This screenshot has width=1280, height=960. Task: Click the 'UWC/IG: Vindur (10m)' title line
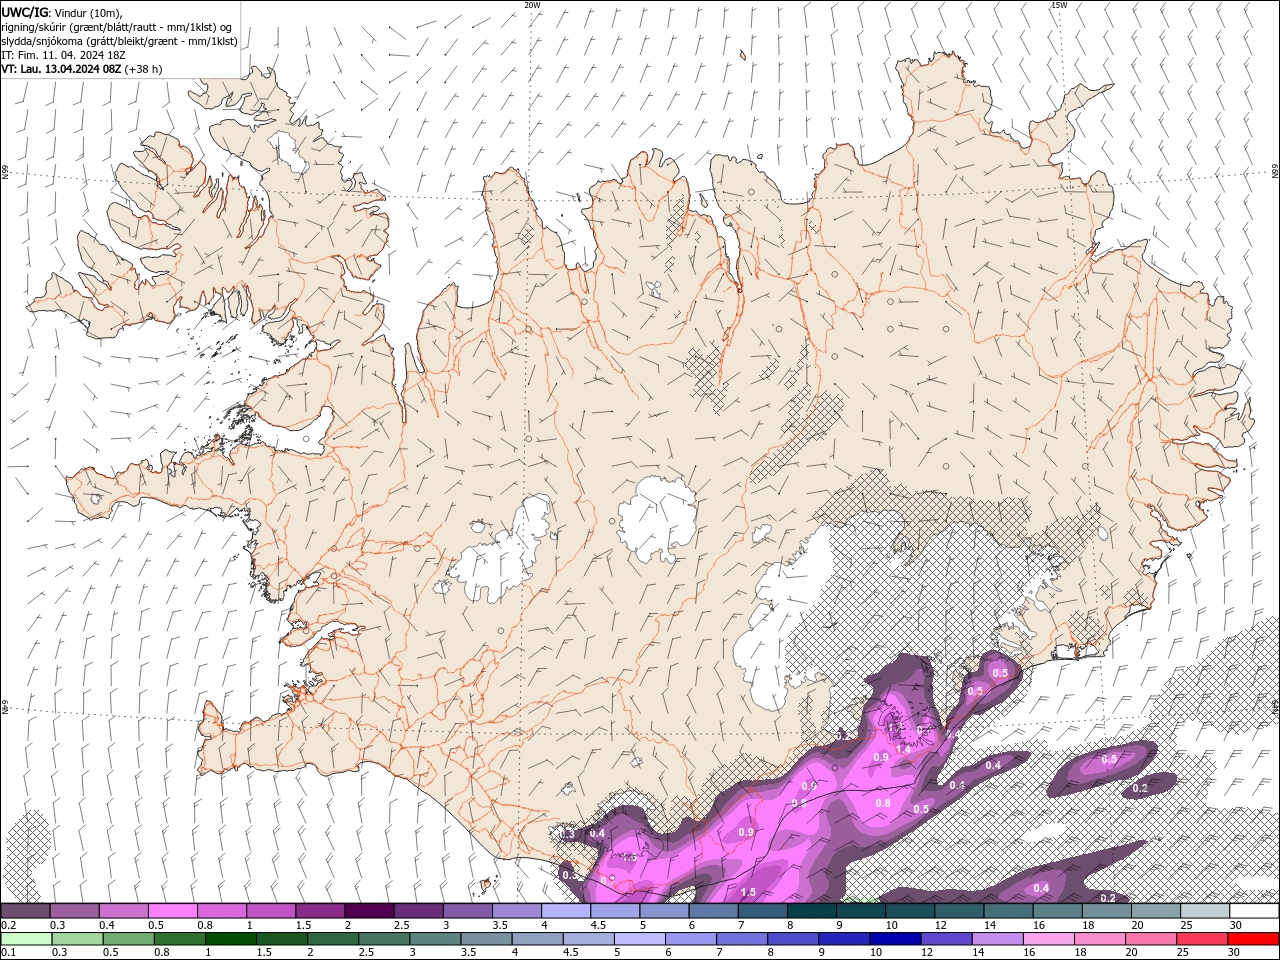click(x=62, y=12)
